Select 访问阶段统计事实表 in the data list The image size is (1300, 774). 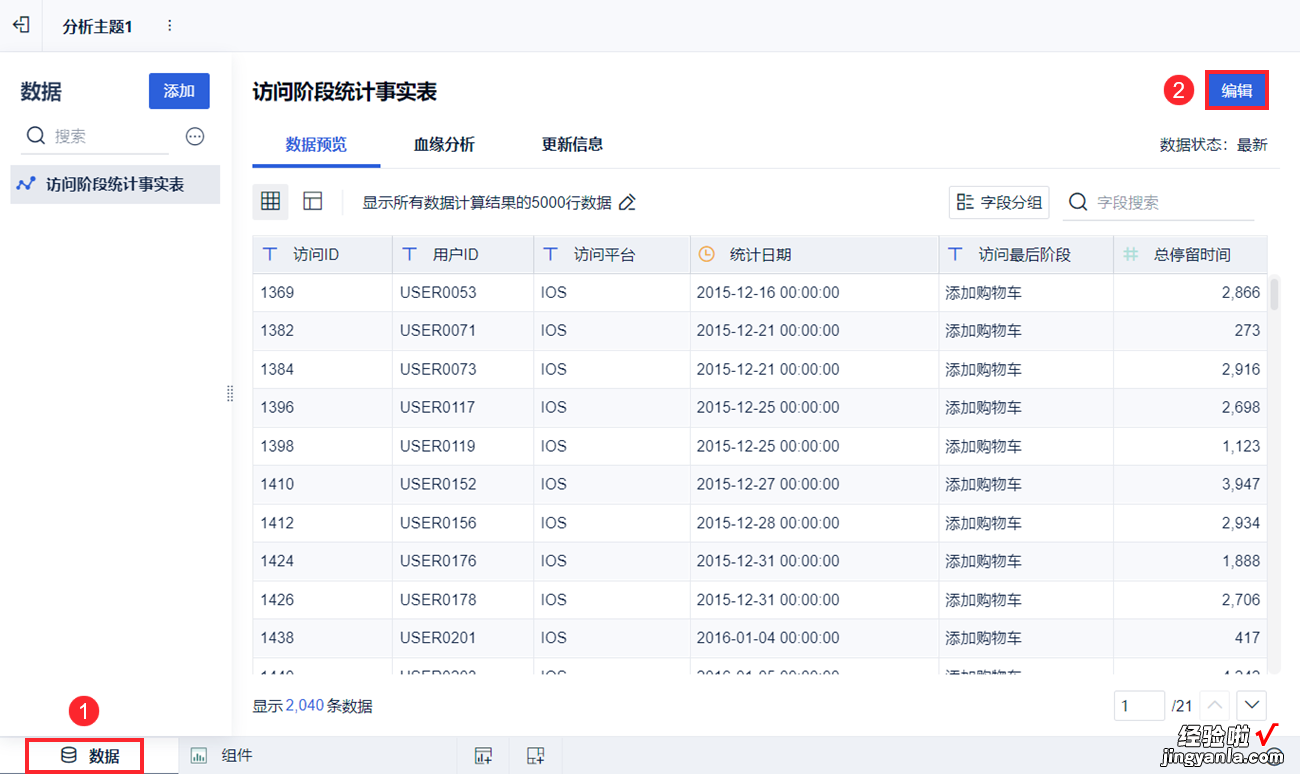(x=115, y=184)
